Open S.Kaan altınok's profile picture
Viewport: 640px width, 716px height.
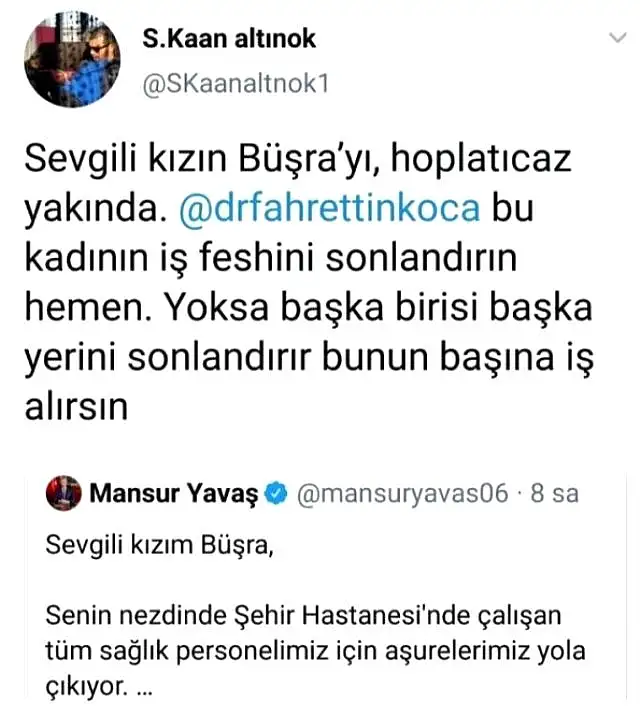(72, 59)
